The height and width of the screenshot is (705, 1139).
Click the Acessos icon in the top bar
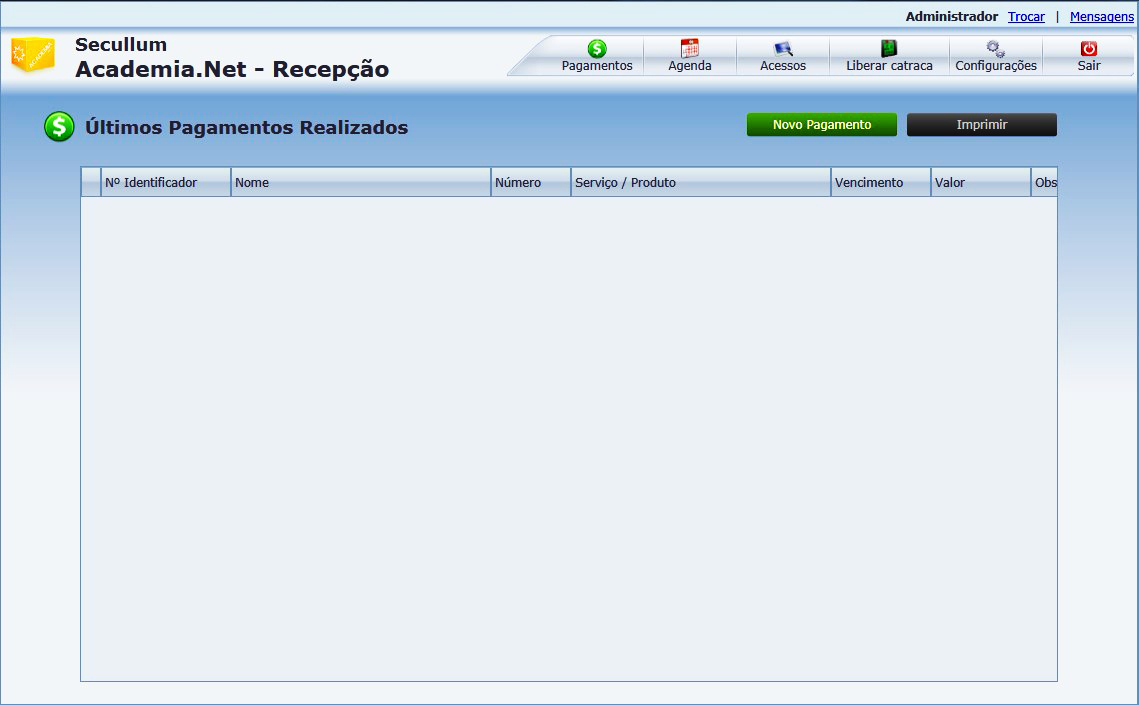point(783,48)
